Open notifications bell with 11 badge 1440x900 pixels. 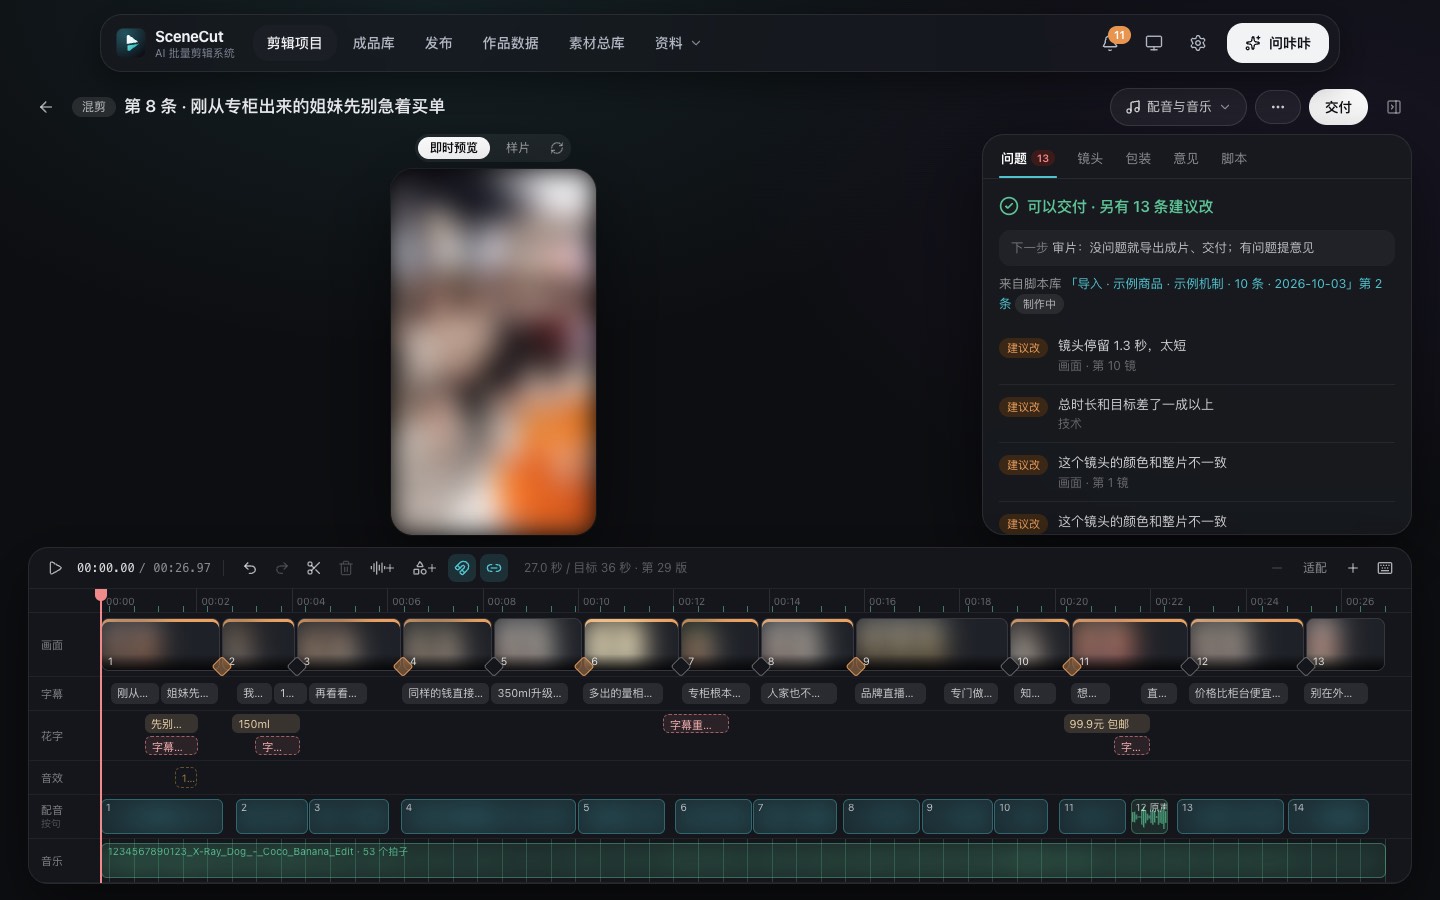point(1110,43)
